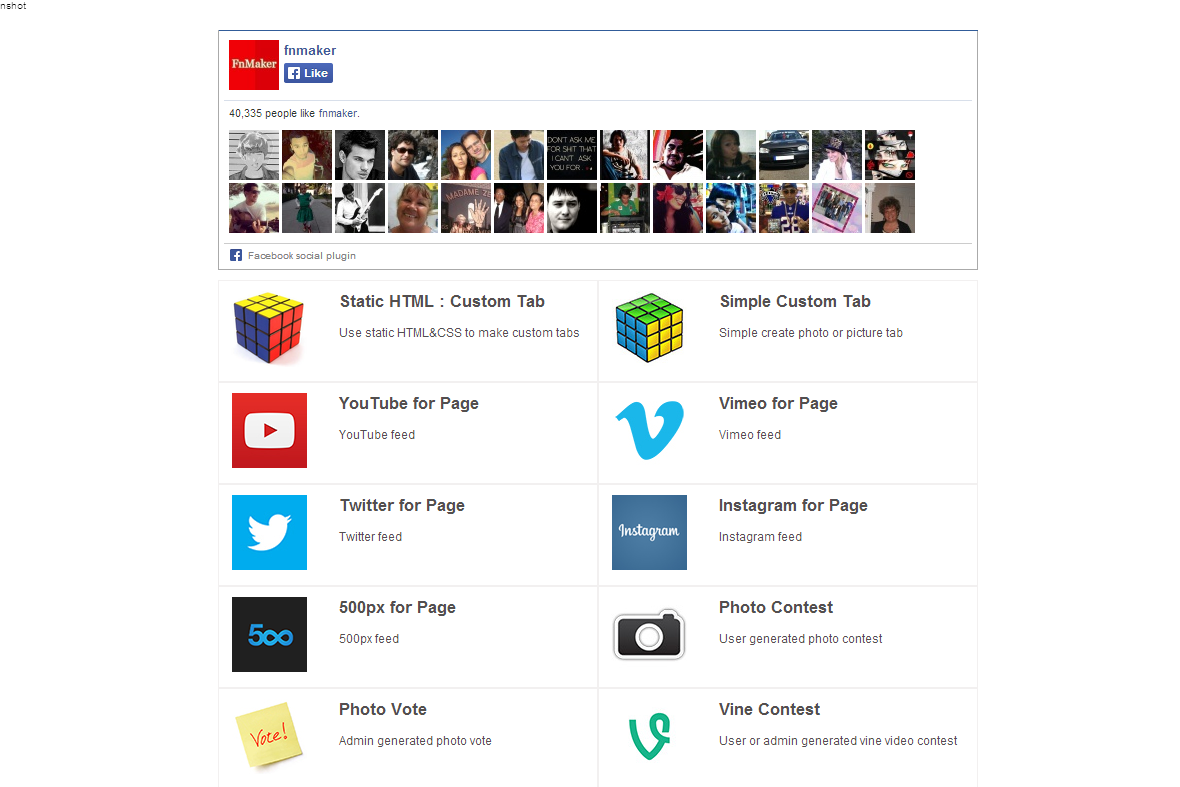Open the Facebook social plugin text link
The image size is (1180, 787).
pos(302,256)
